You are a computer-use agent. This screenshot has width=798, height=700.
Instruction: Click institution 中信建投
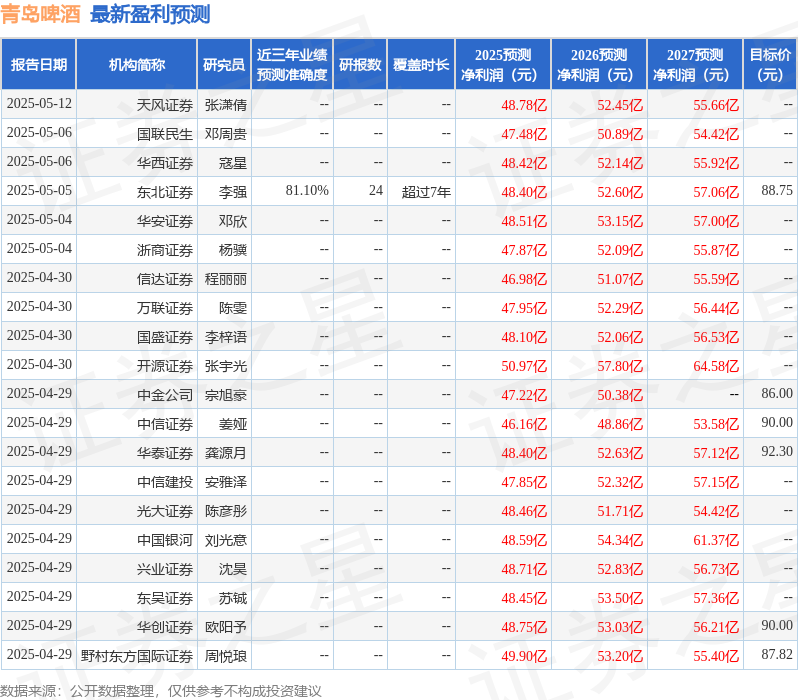click(164, 483)
